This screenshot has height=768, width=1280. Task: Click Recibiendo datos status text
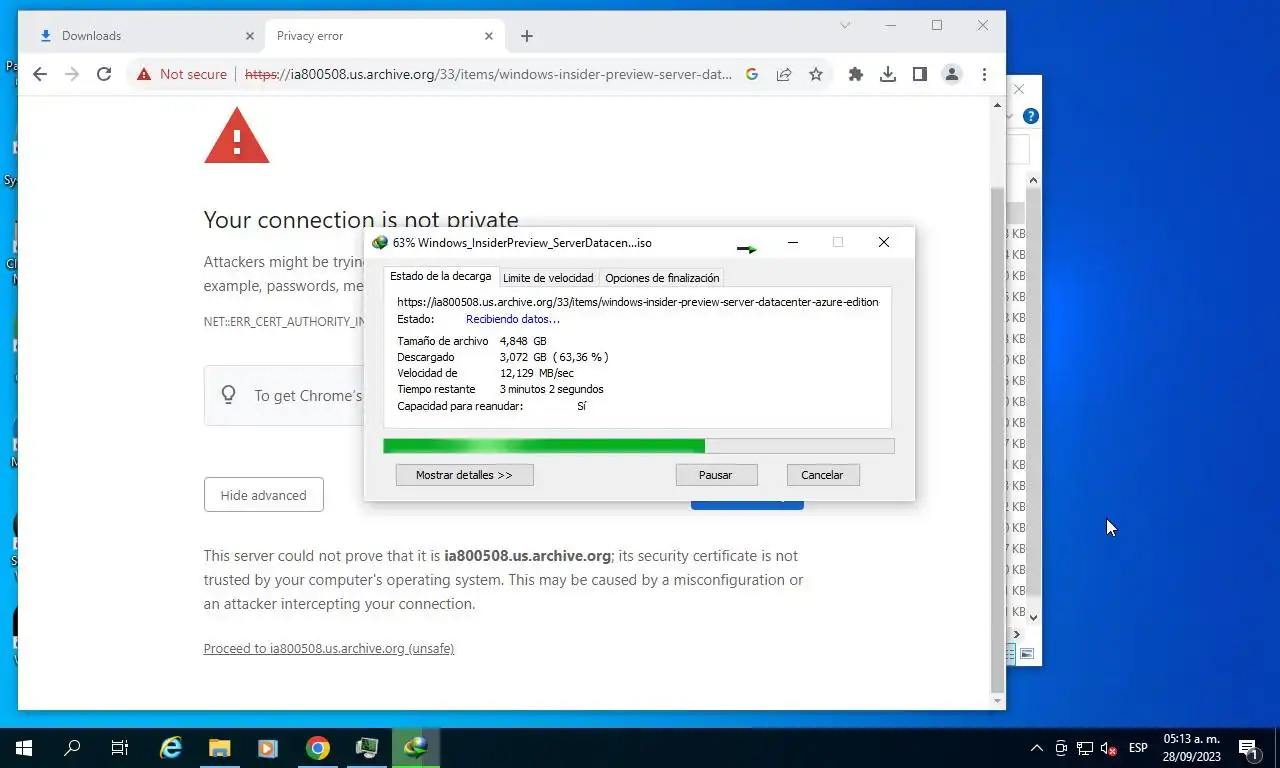(x=513, y=319)
